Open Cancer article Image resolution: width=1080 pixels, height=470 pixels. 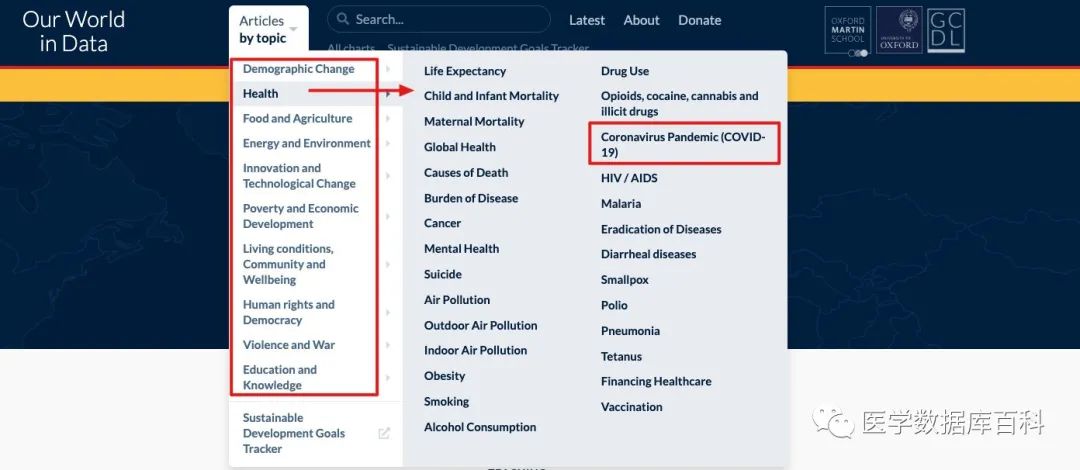click(442, 223)
